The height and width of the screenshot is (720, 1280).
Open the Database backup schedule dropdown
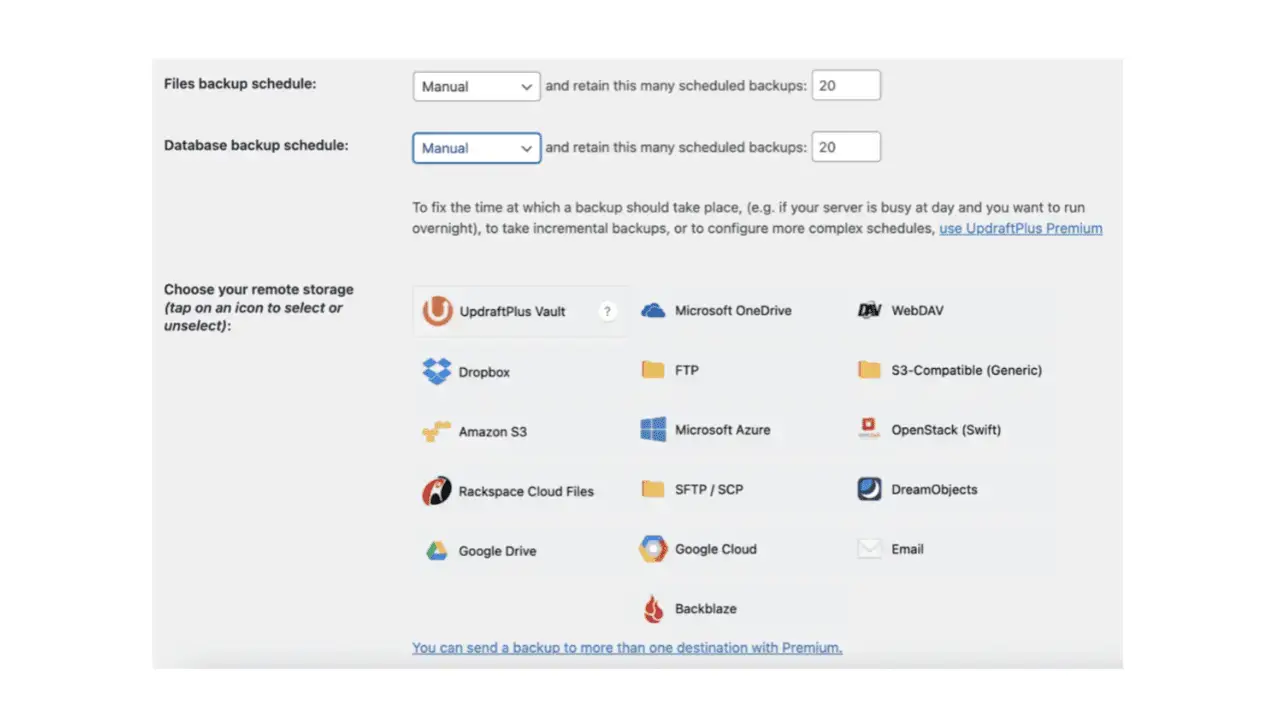pyautogui.click(x=477, y=148)
